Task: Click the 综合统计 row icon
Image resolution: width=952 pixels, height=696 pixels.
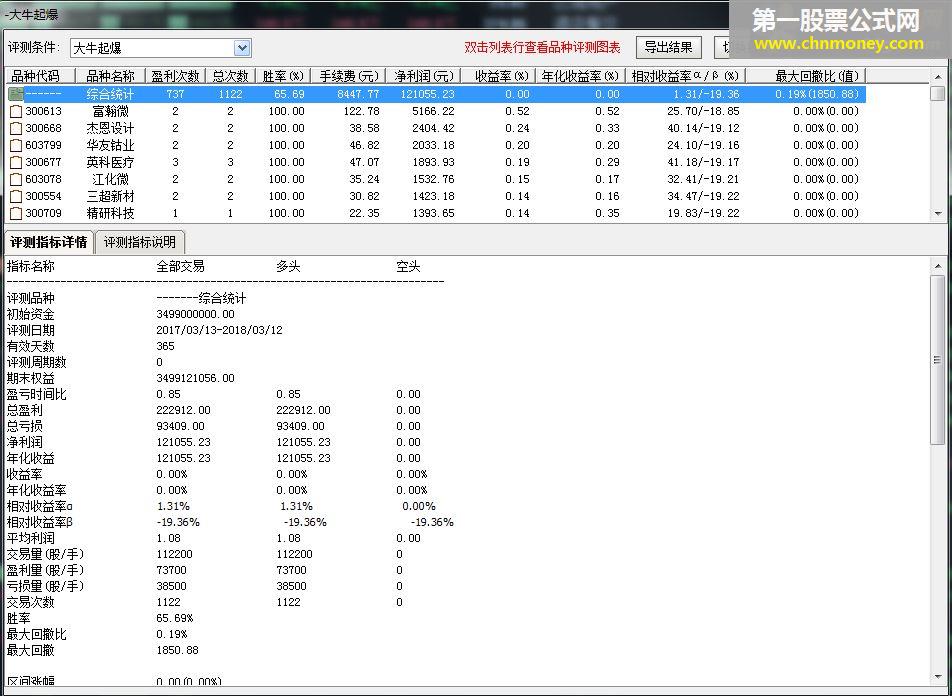Action: pyautogui.click(x=16, y=94)
